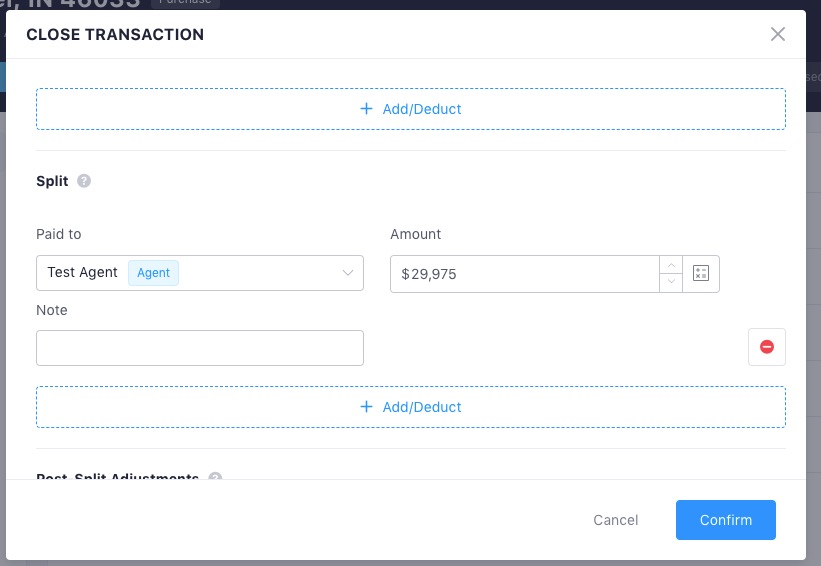Click the empty Note input field

(x=199, y=348)
